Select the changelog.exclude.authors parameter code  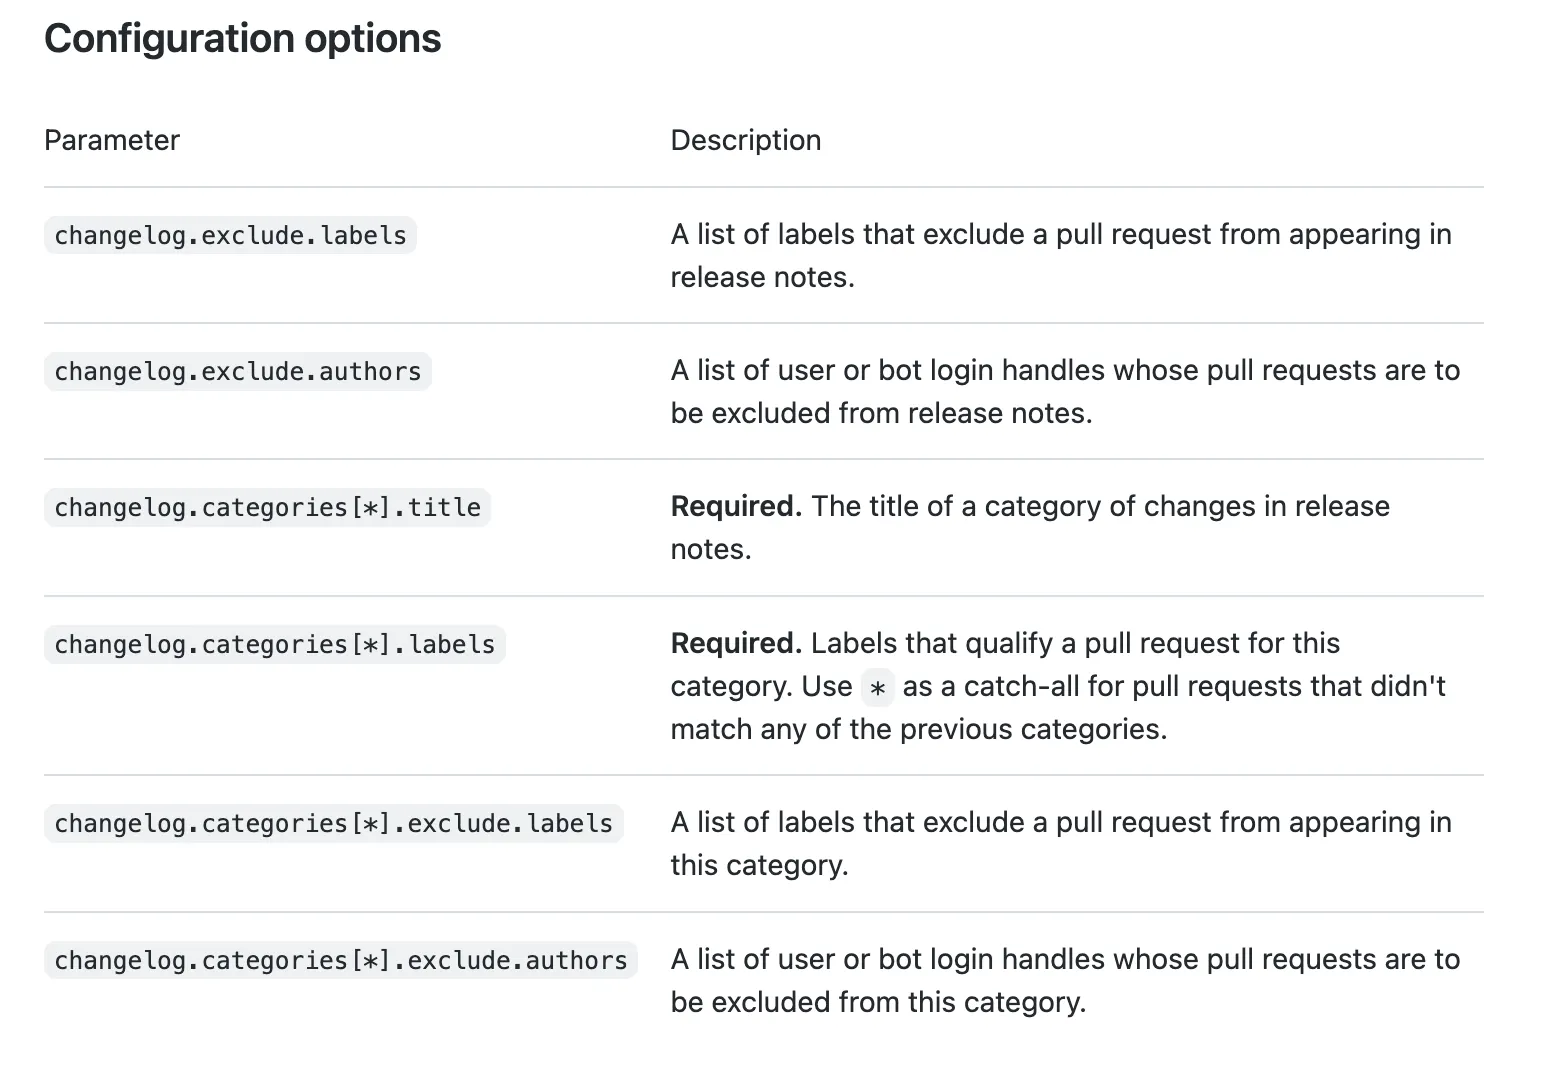coord(237,372)
